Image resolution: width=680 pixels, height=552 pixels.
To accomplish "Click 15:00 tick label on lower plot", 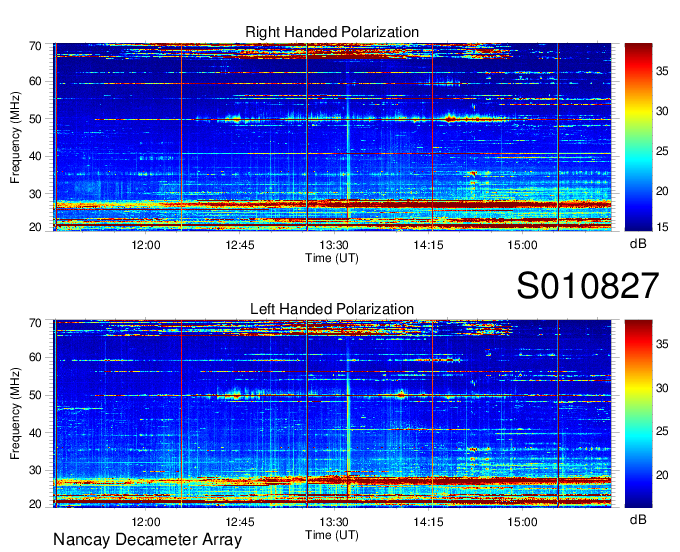I will coord(523,522).
